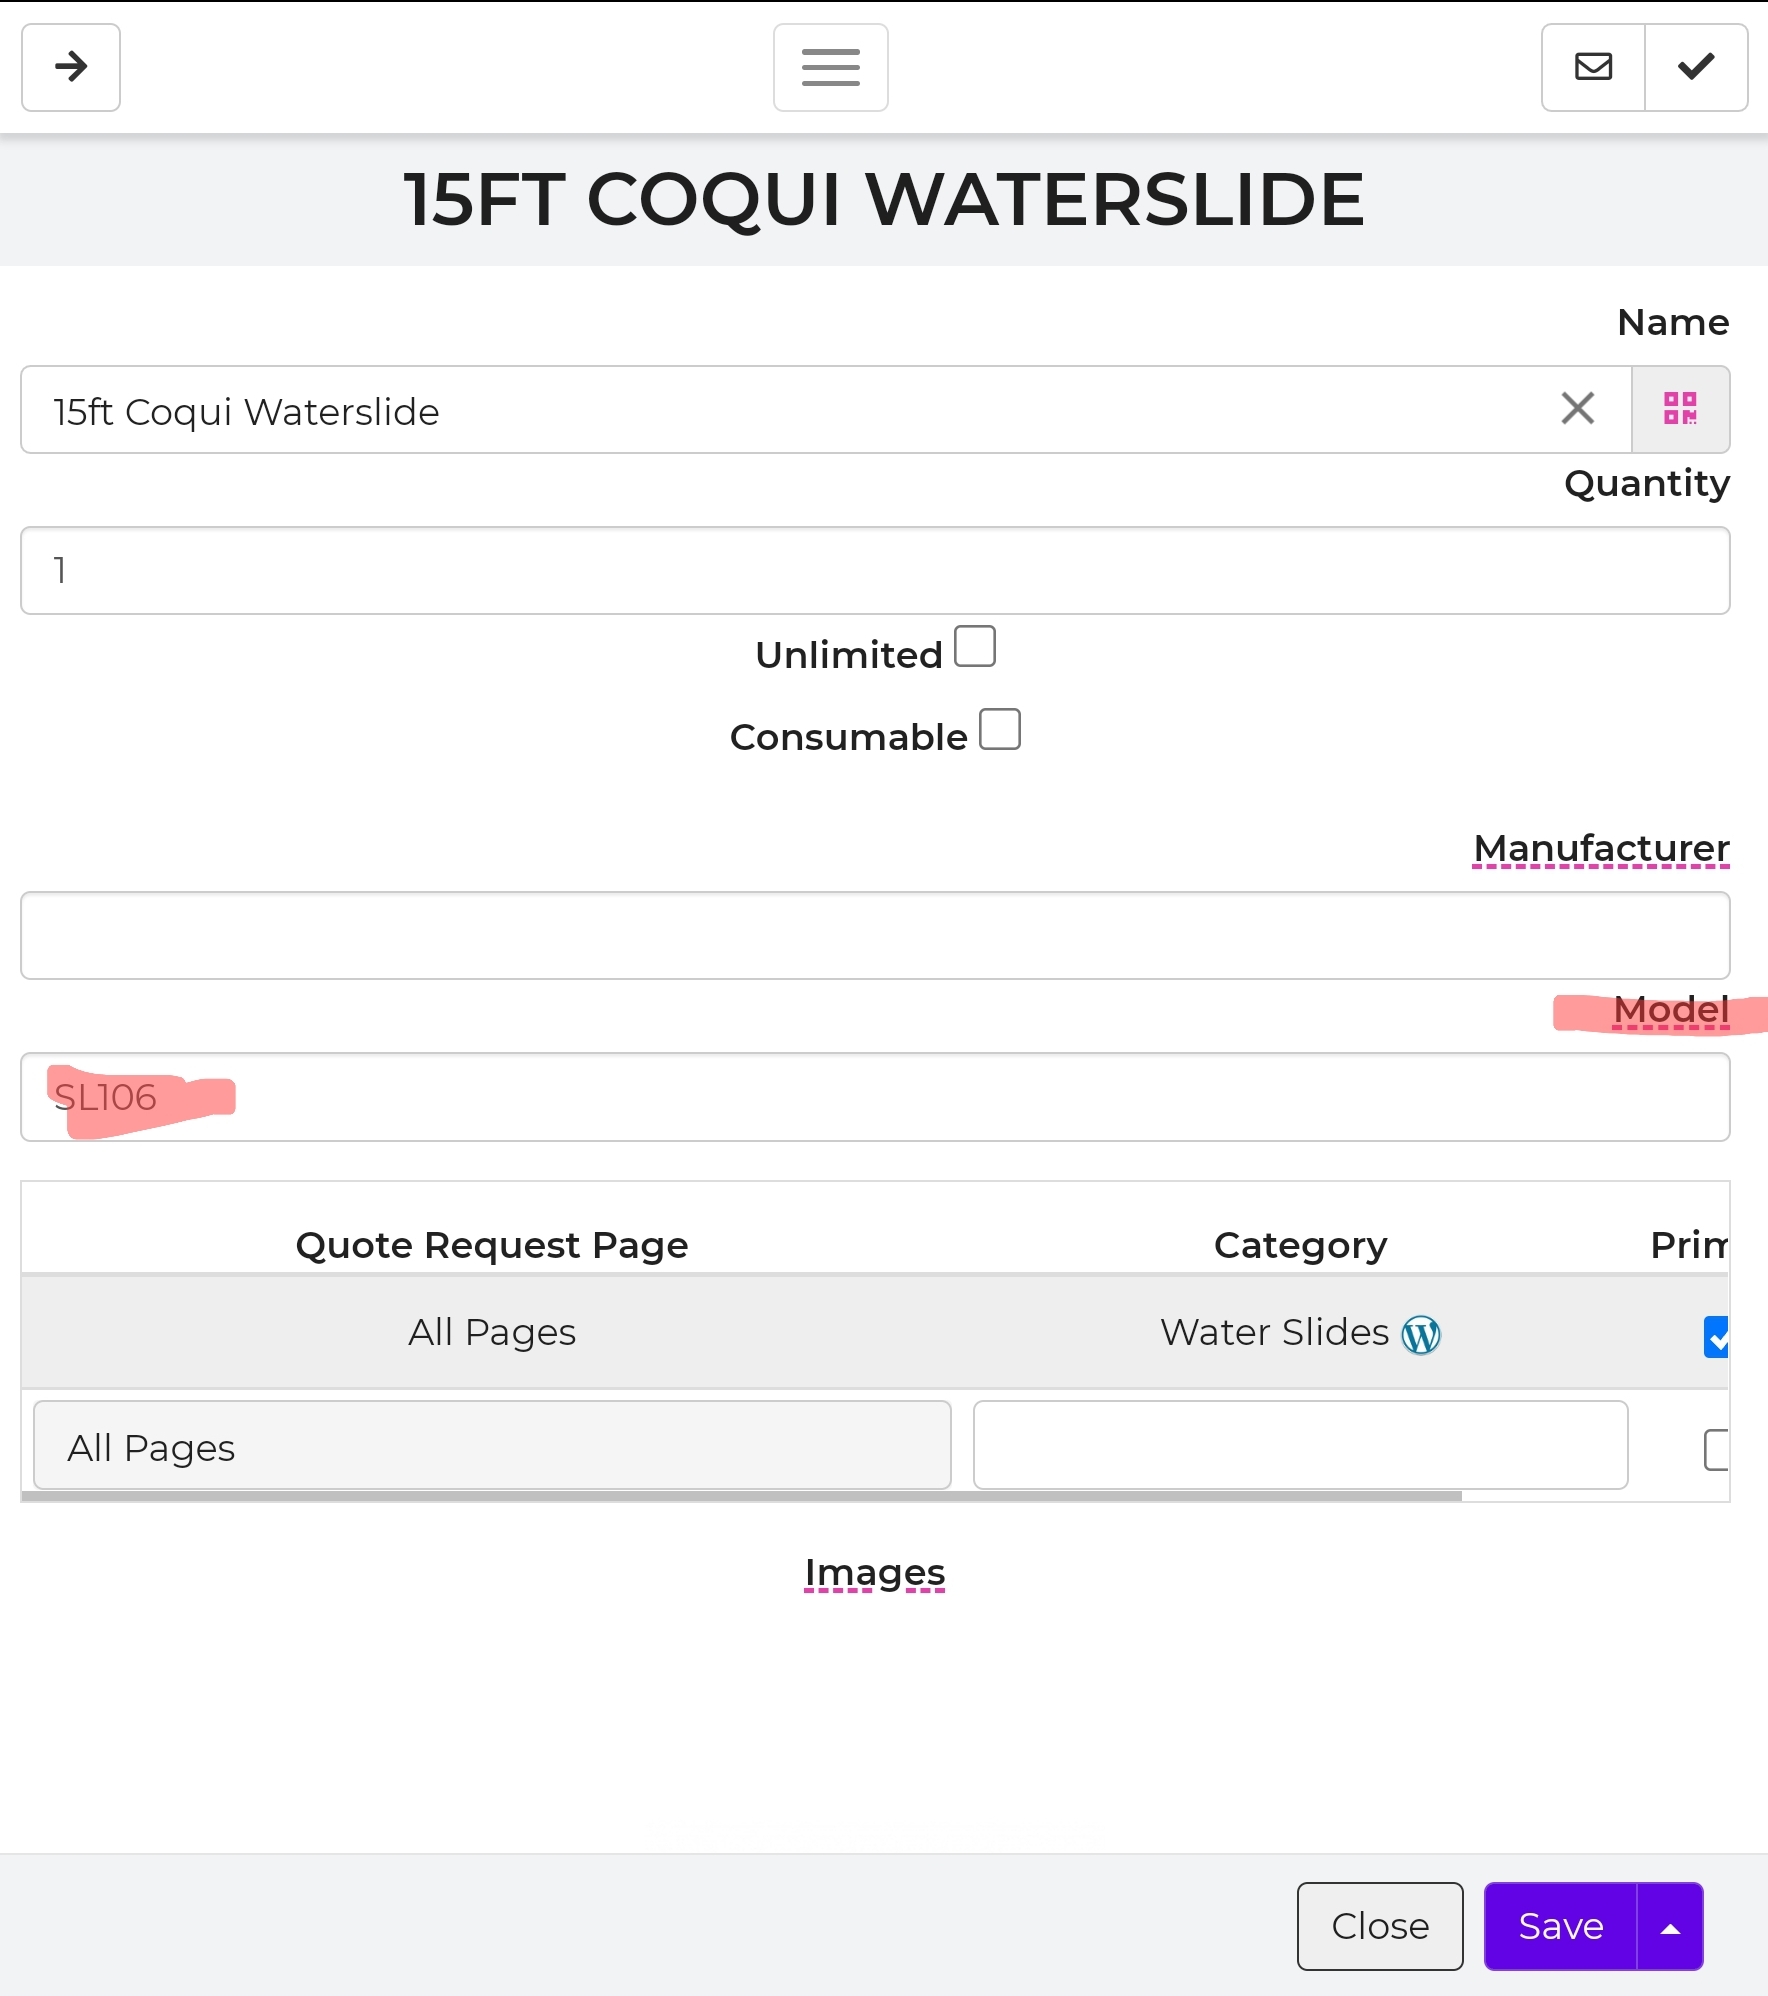
Task: Open the hamburger menu
Action: (x=830, y=67)
